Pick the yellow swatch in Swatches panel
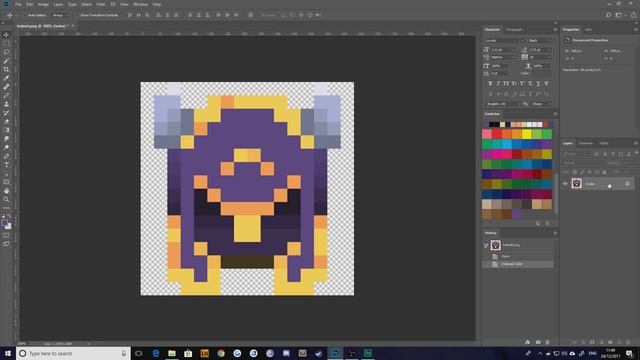The image size is (640, 360). point(527,134)
